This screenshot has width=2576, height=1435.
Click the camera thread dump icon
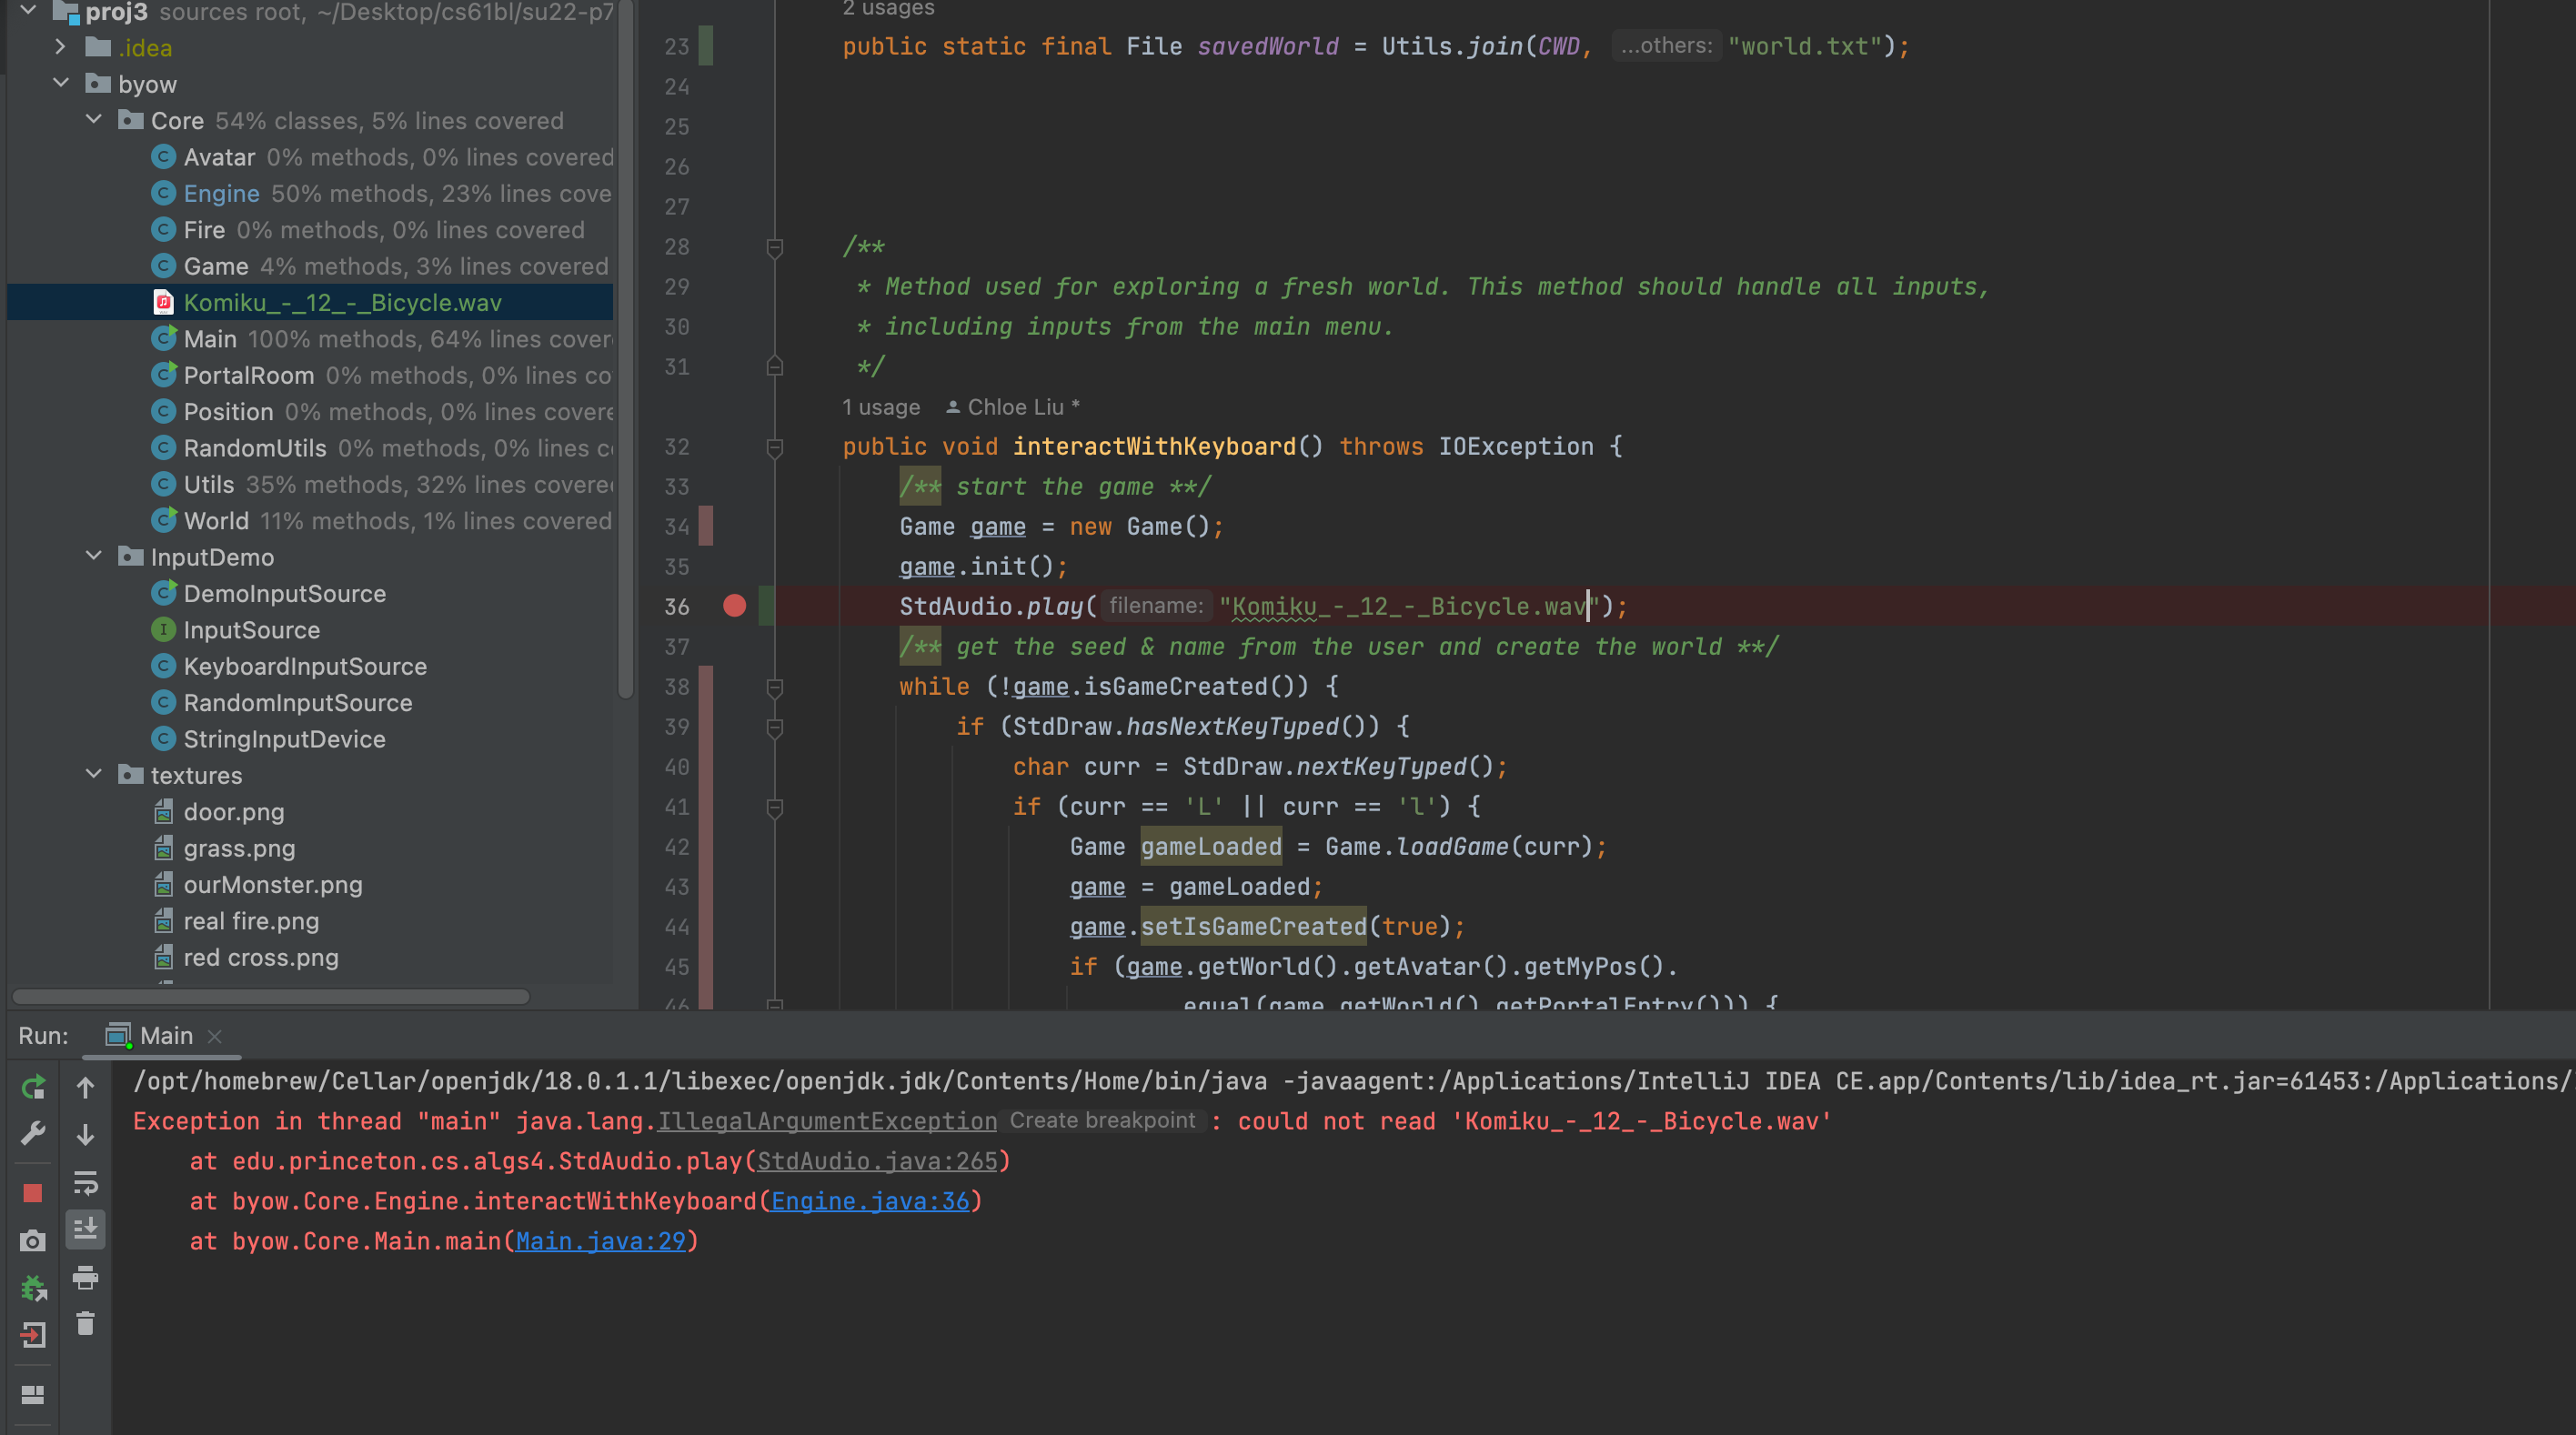click(33, 1241)
